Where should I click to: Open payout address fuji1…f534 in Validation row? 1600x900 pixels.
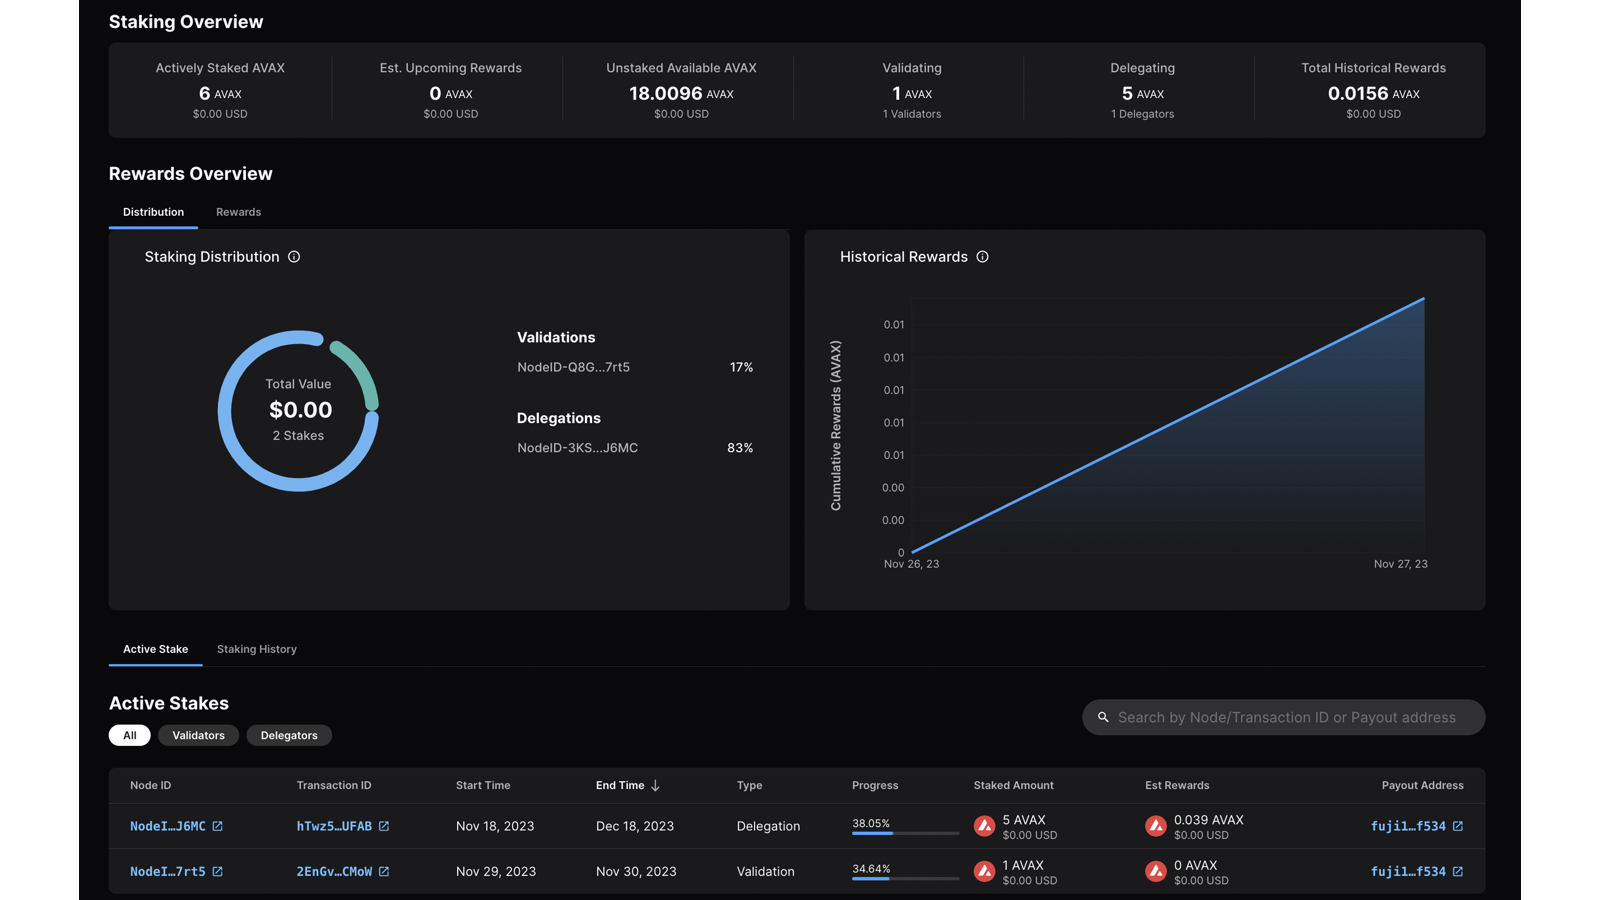coord(1408,872)
